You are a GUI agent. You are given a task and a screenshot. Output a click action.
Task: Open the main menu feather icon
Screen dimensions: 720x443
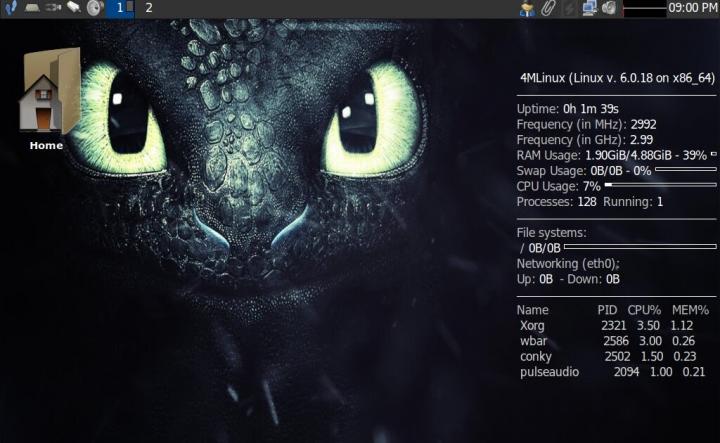[x=10, y=8]
